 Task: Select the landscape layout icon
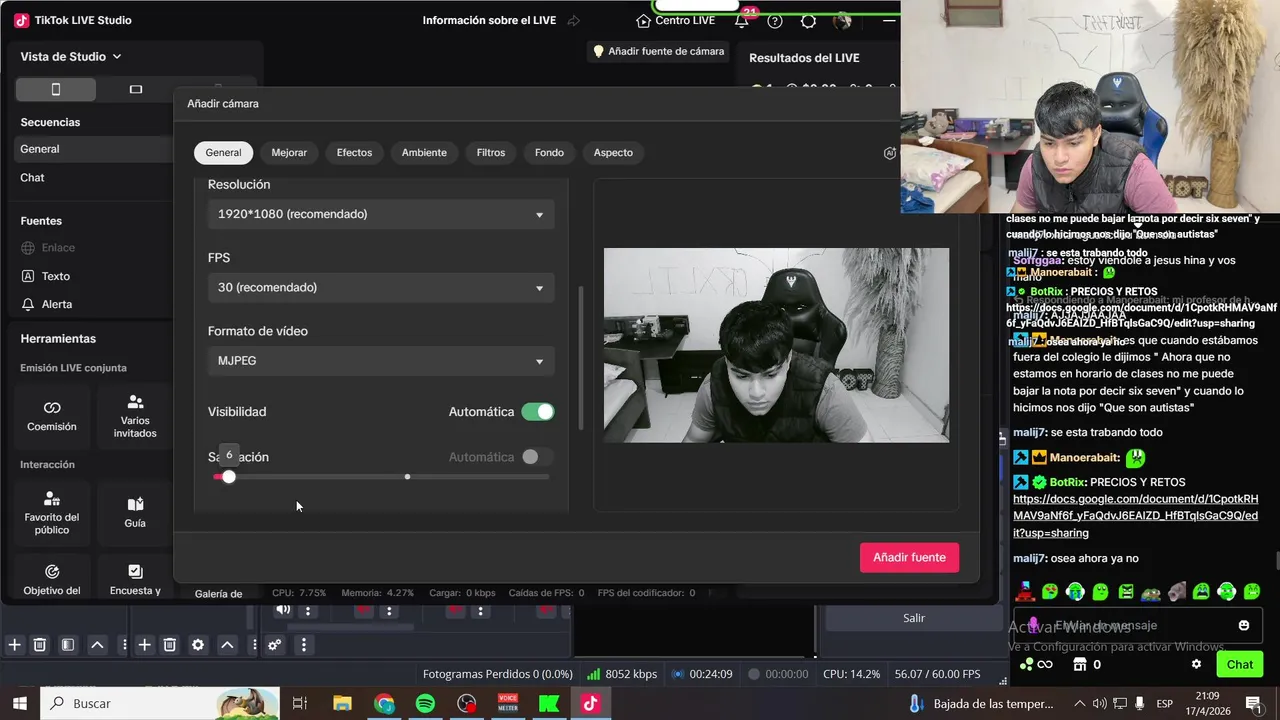click(136, 89)
